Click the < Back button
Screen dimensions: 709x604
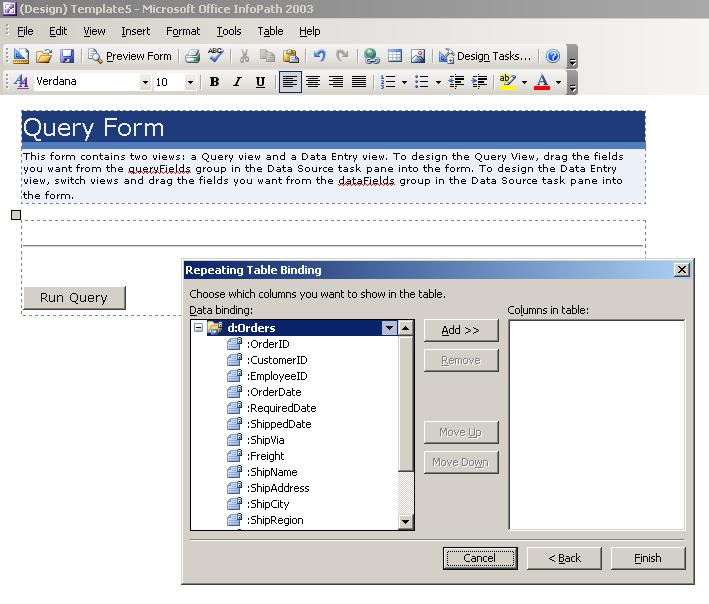tap(564, 558)
